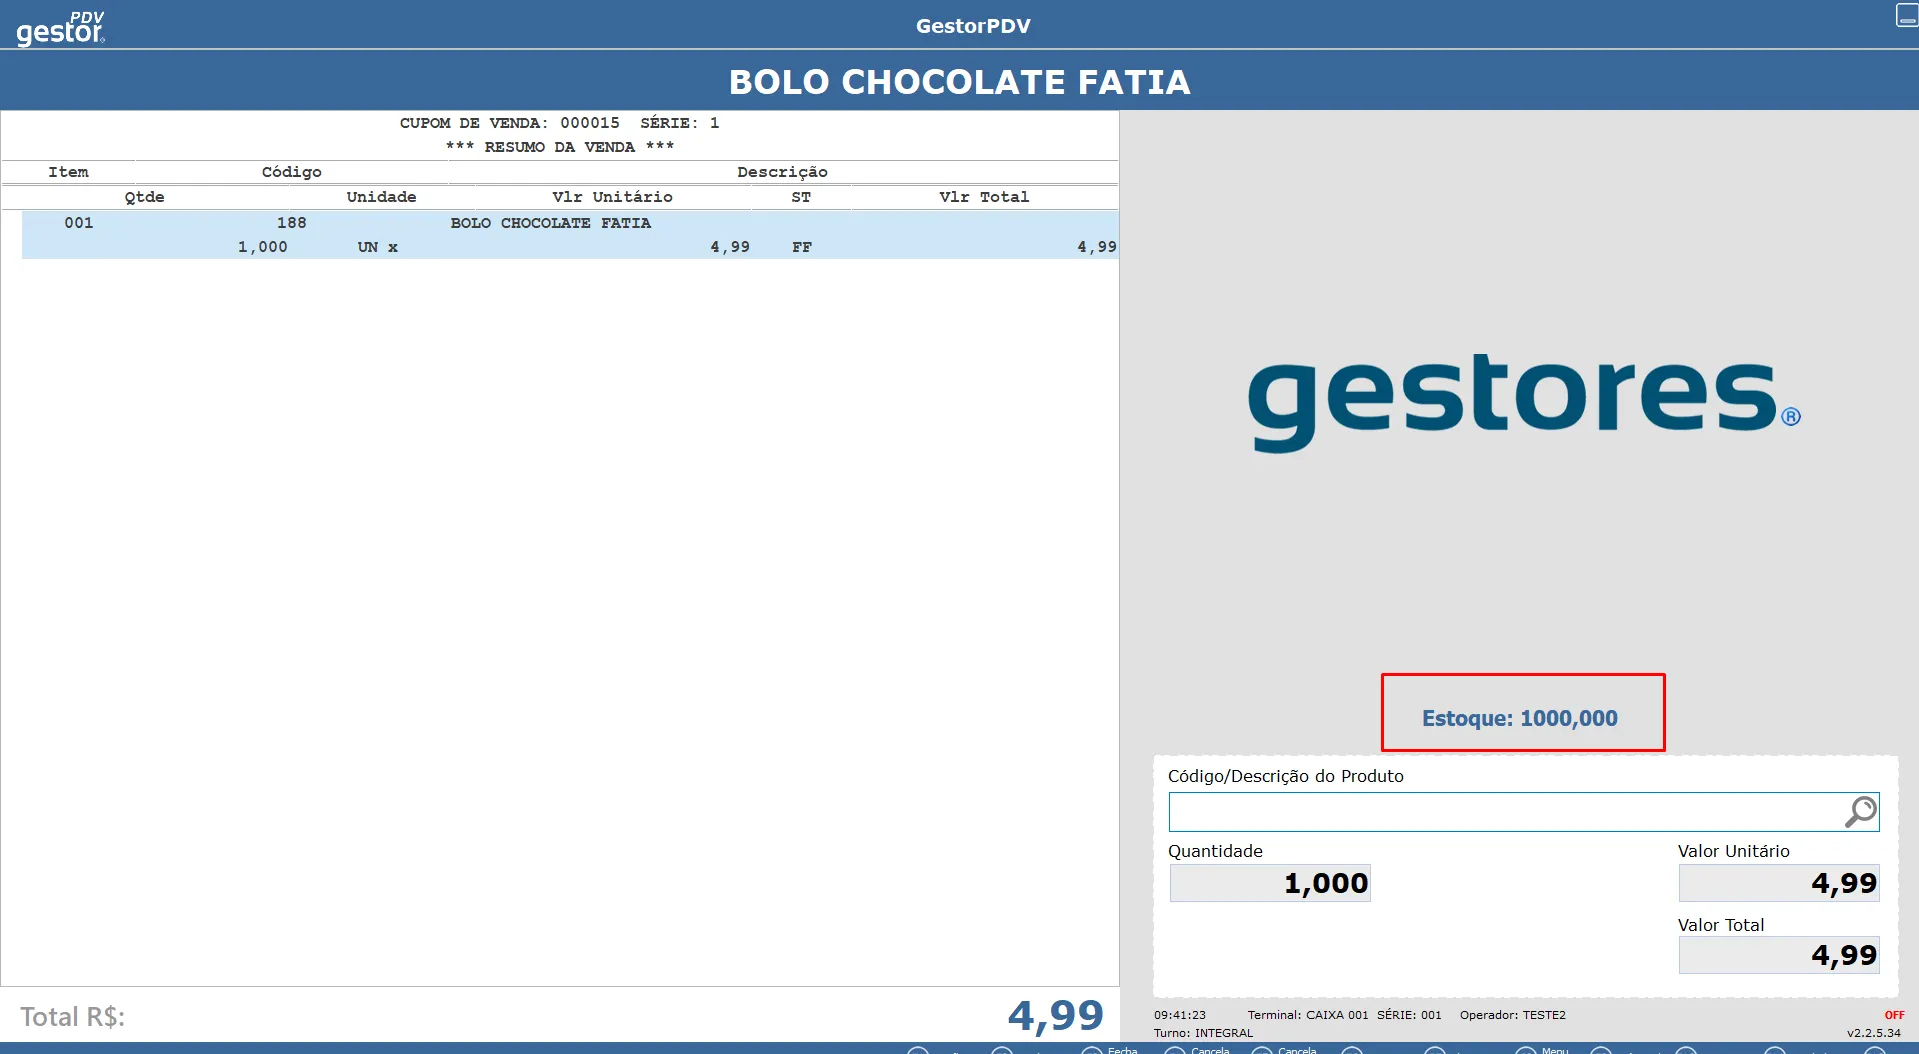The image size is (1919, 1054).
Task: Click the Vlr Unitário column header
Action: (x=612, y=197)
